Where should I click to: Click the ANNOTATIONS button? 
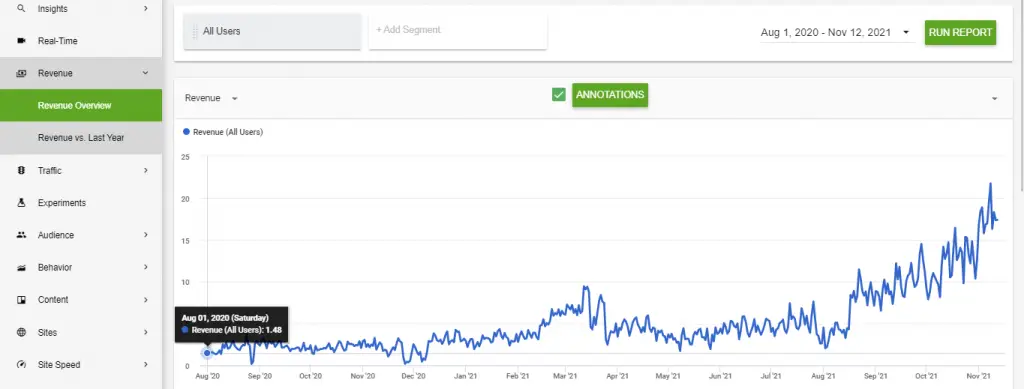click(x=610, y=95)
